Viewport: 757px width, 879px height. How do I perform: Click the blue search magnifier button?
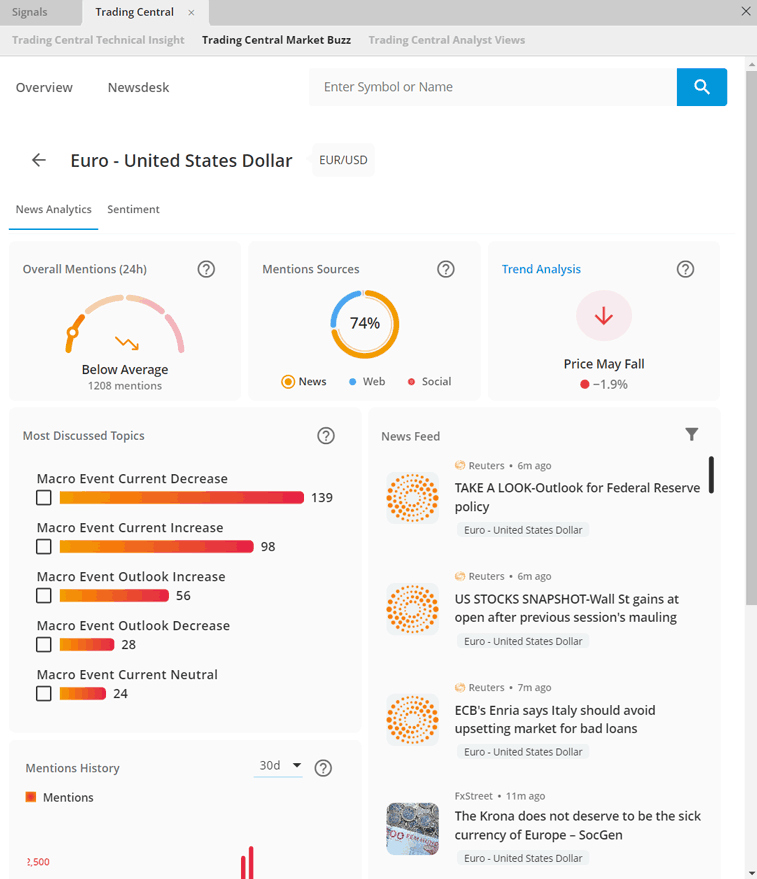(x=701, y=87)
